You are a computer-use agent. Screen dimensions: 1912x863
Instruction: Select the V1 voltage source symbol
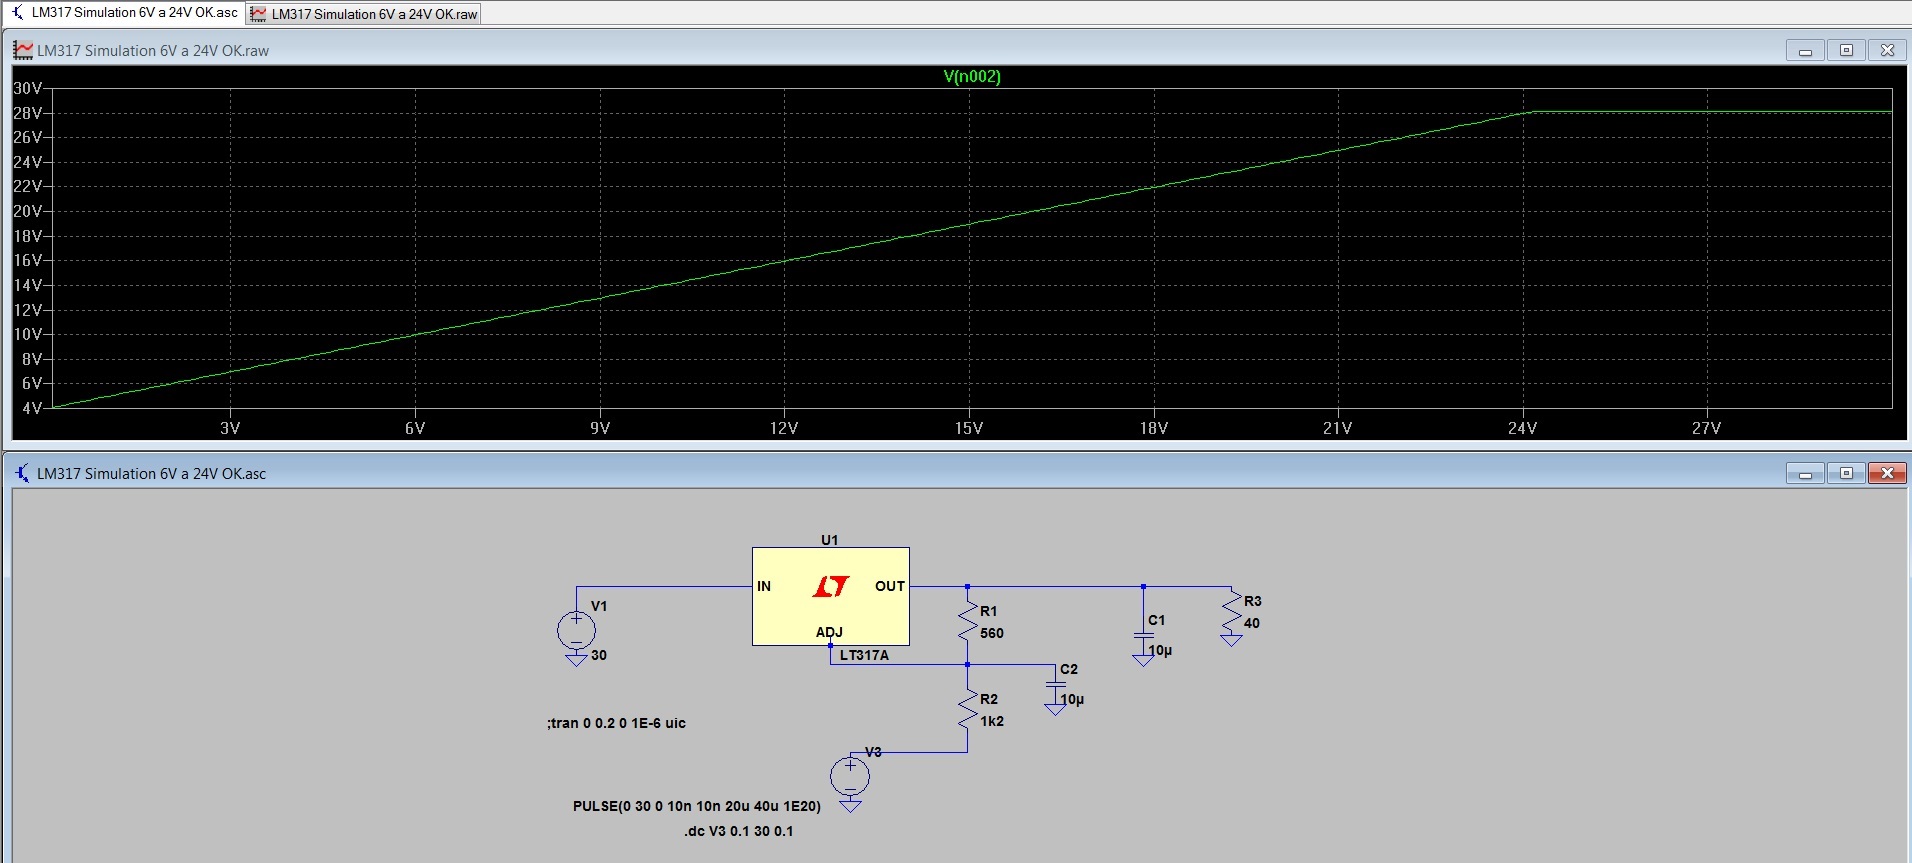[x=576, y=630]
